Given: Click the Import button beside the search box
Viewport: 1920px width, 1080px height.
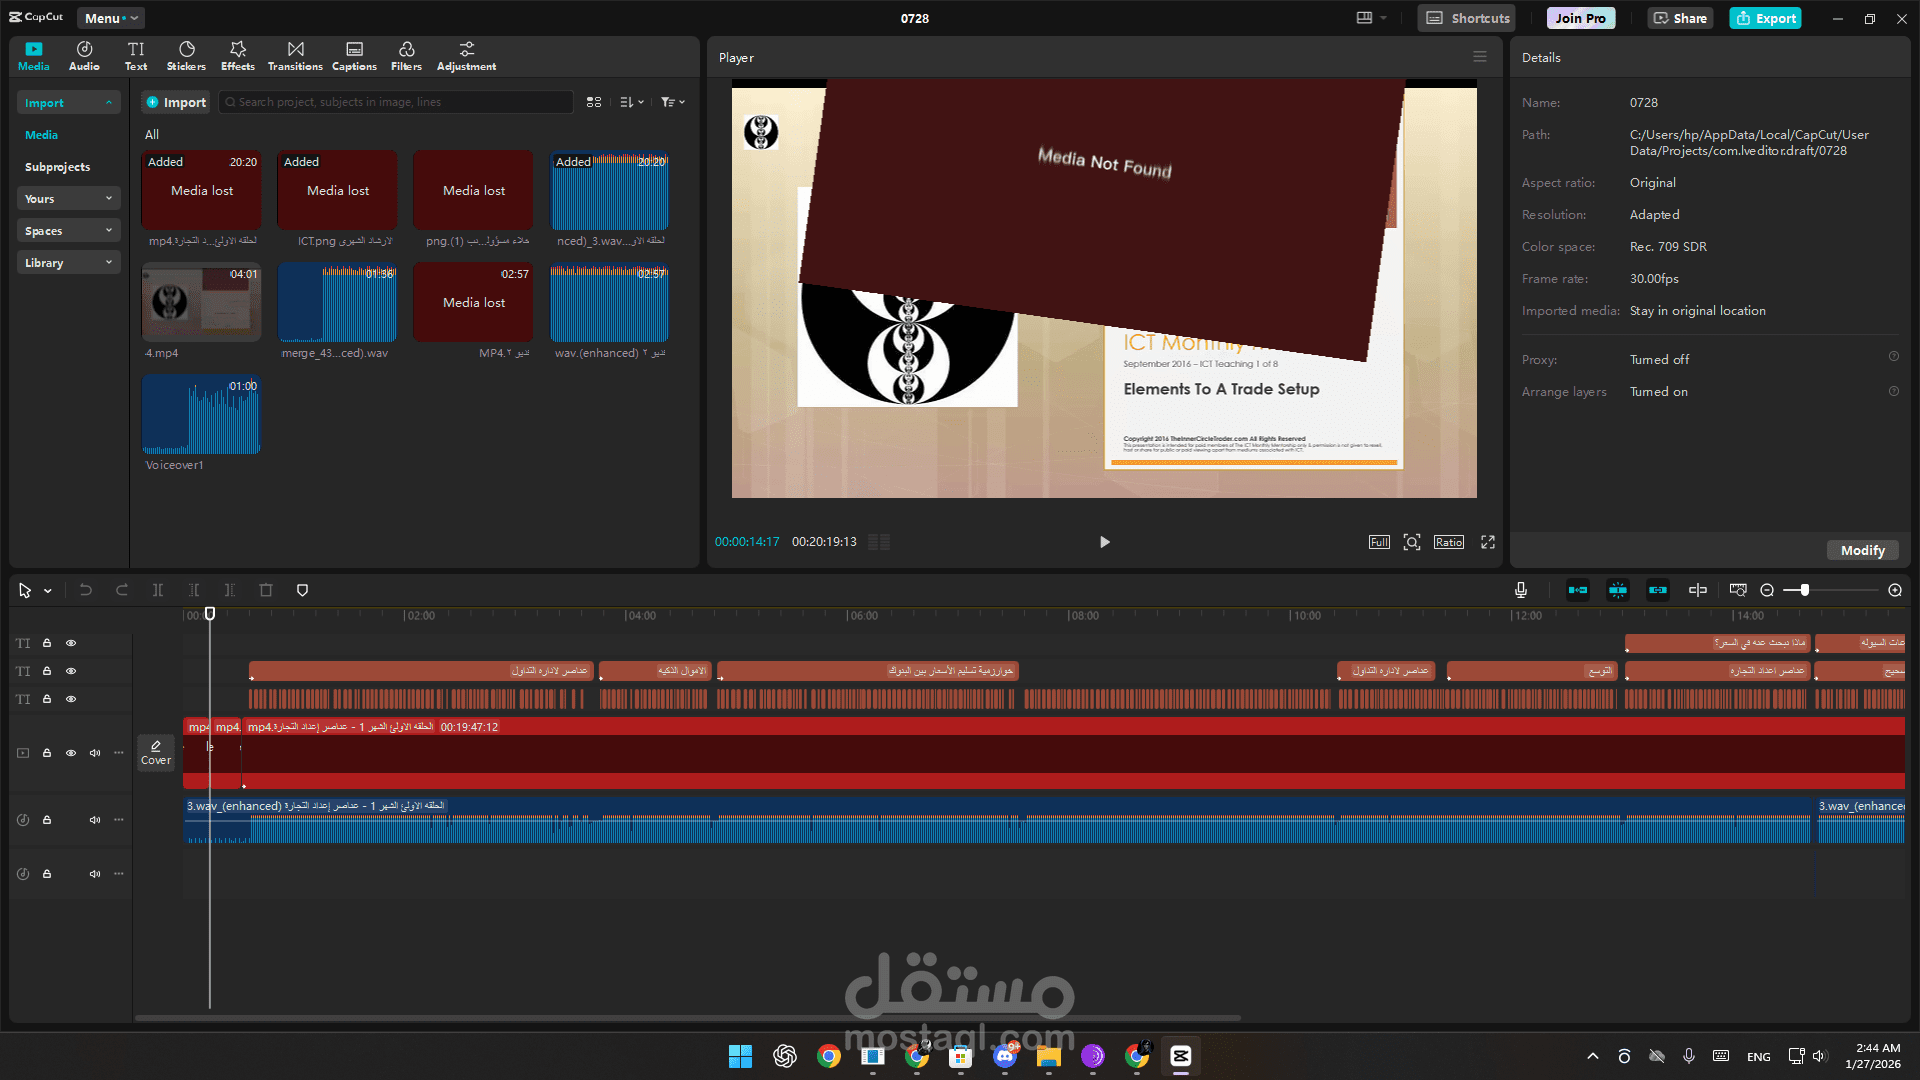Looking at the screenshot, I should pyautogui.click(x=176, y=102).
